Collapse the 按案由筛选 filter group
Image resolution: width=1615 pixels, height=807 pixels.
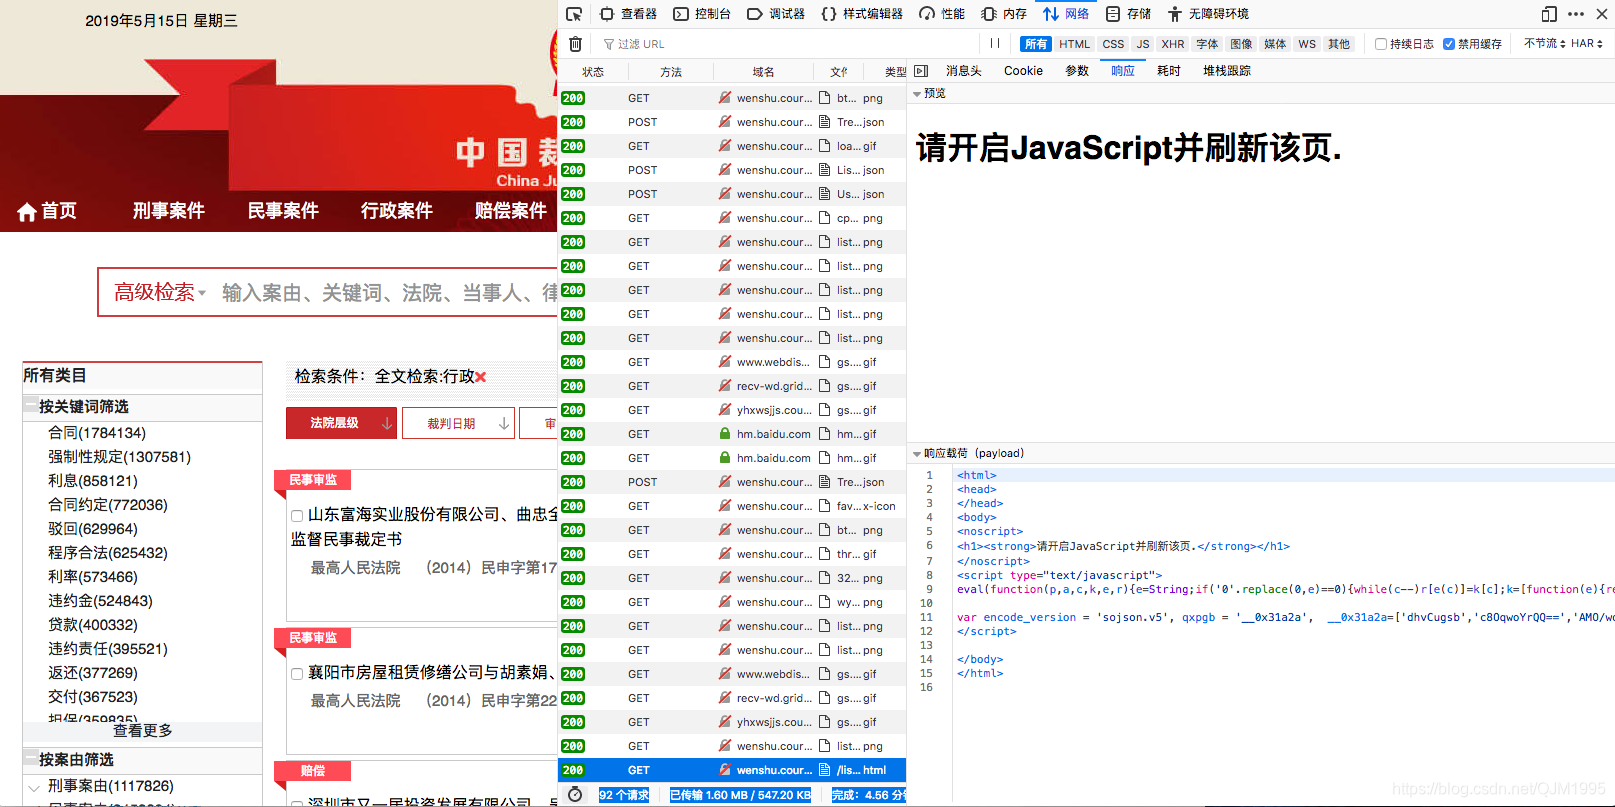31,757
